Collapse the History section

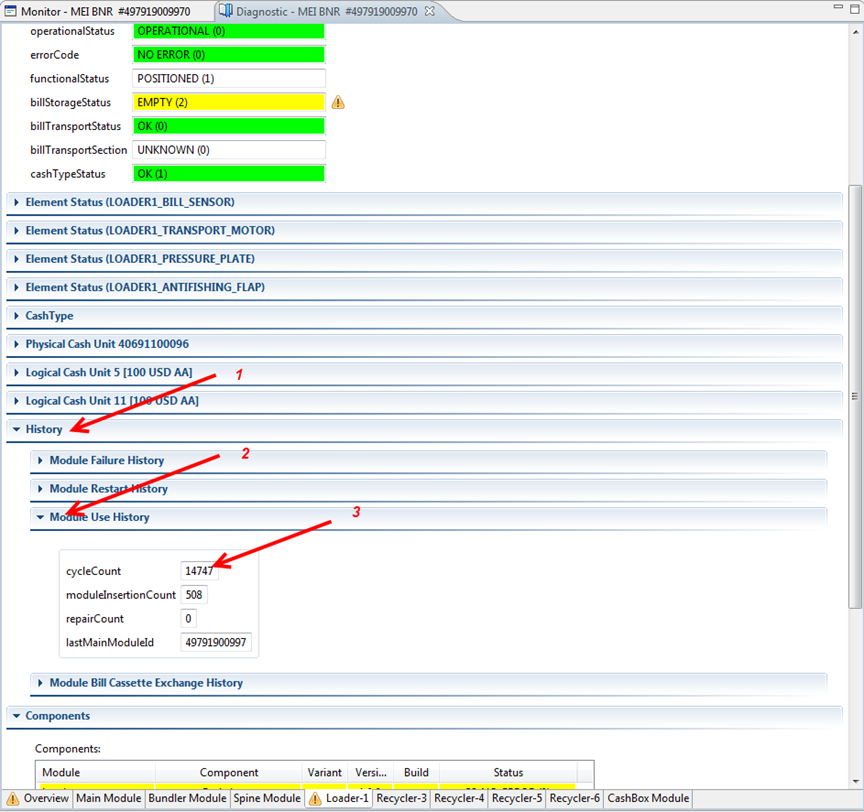17,429
